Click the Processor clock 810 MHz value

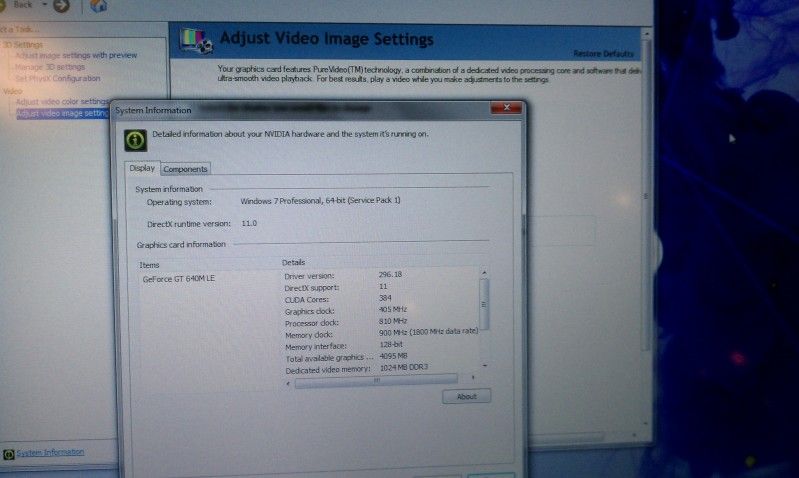[x=393, y=321]
